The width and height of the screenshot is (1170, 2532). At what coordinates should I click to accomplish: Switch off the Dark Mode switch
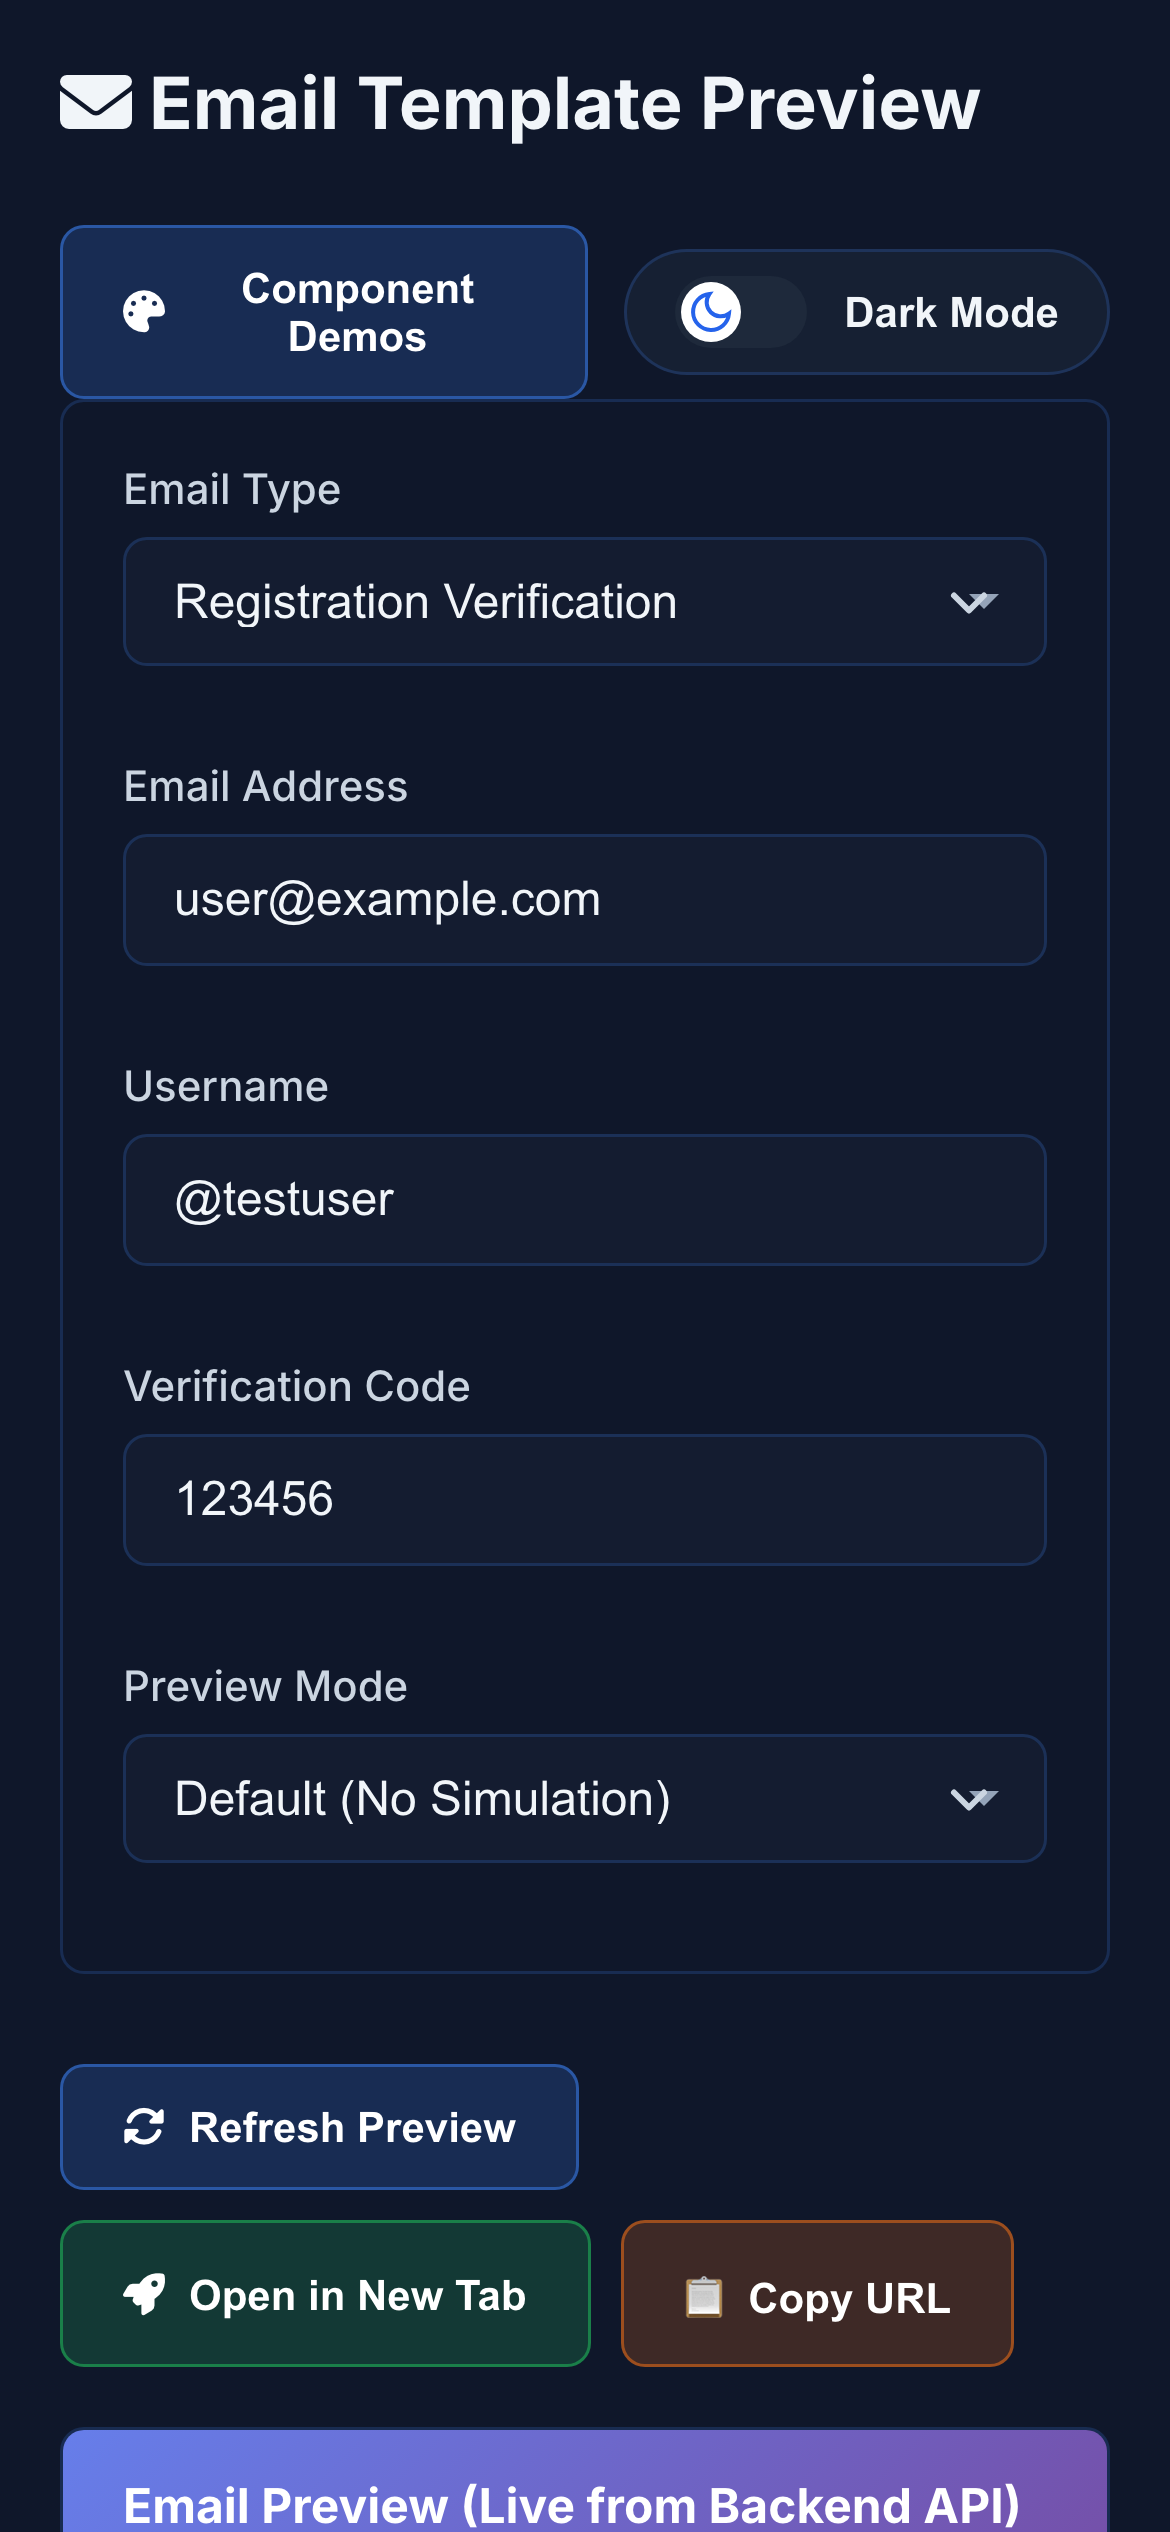coord(742,311)
